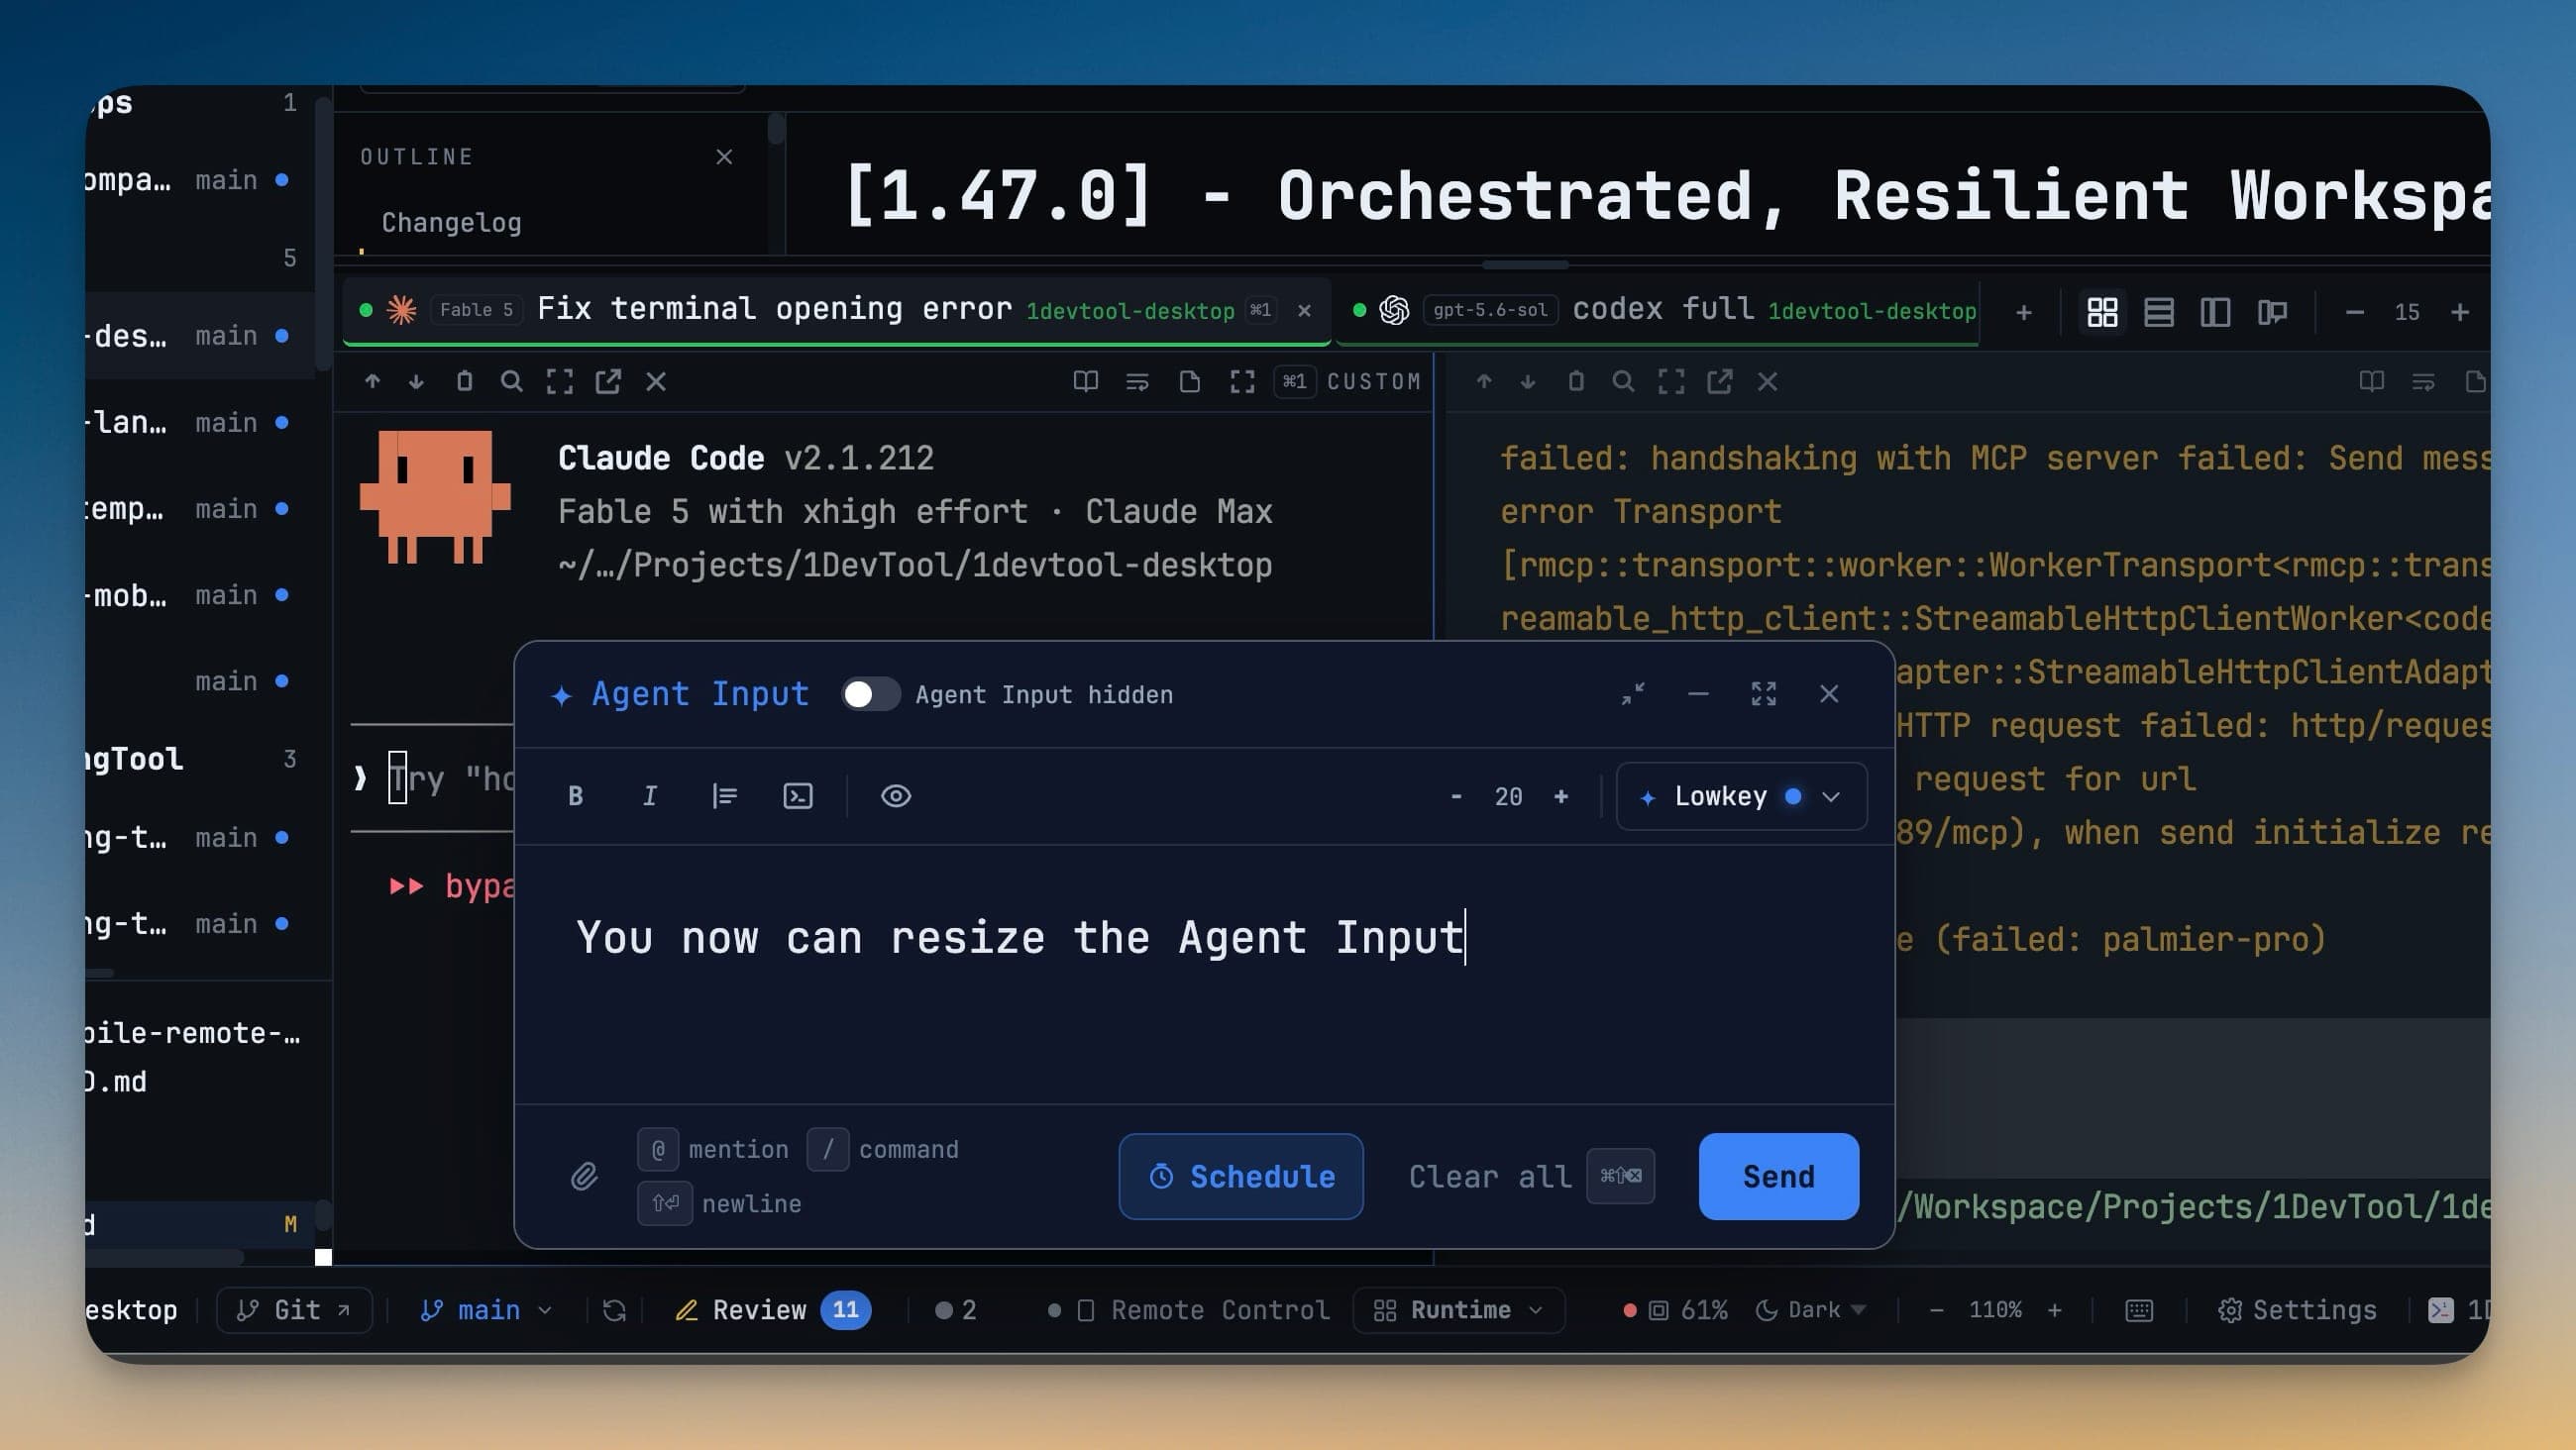Click the corner-brackets icon left of the ⌘1 CUSTOM label
2576x1450 pixels.
coord(1242,381)
